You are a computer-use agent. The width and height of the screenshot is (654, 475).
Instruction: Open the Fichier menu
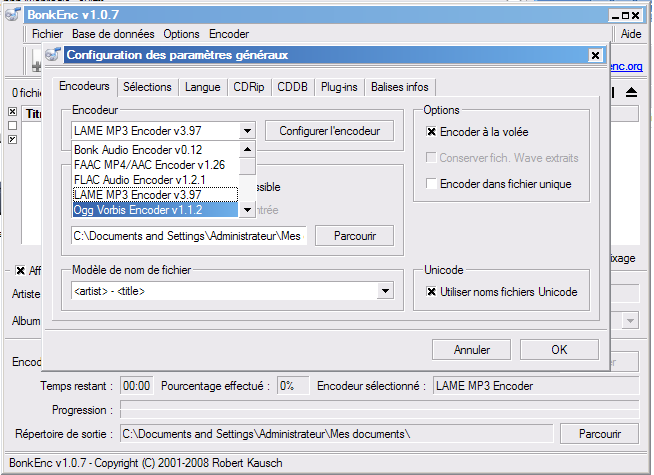[x=47, y=34]
